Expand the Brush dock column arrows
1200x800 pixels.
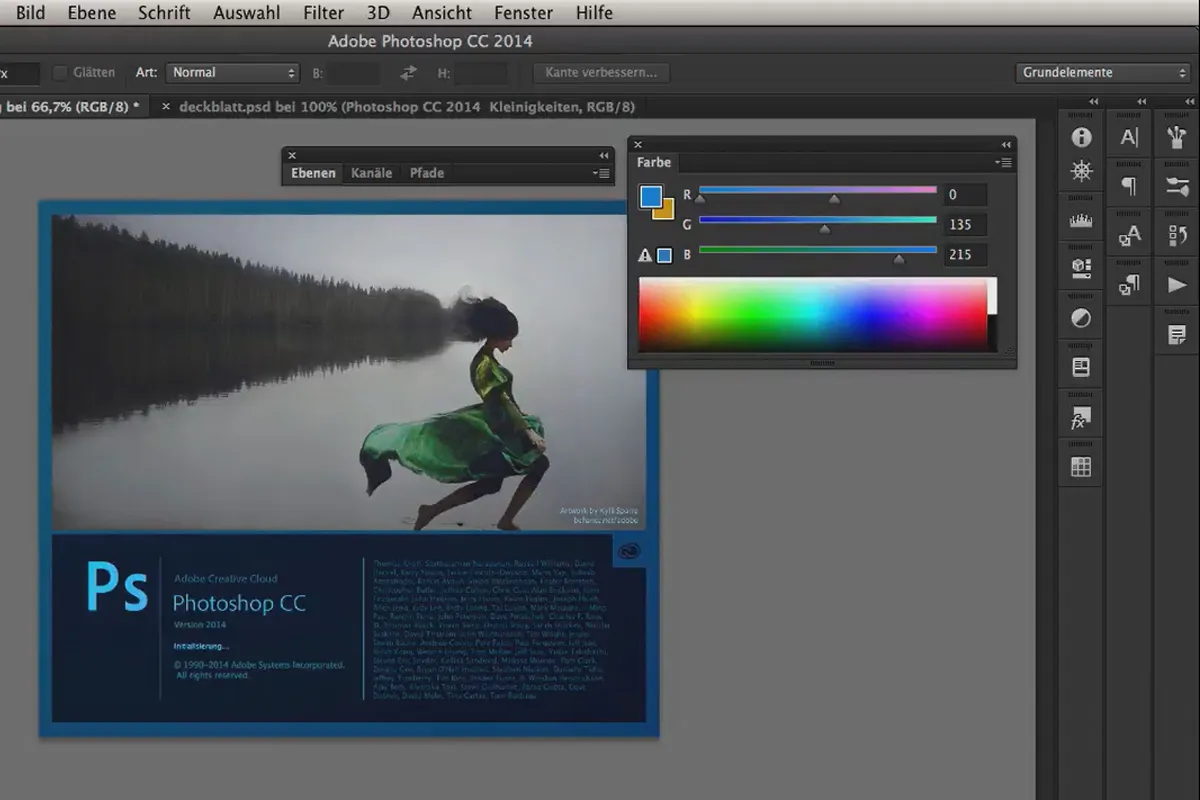click(1189, 101)
